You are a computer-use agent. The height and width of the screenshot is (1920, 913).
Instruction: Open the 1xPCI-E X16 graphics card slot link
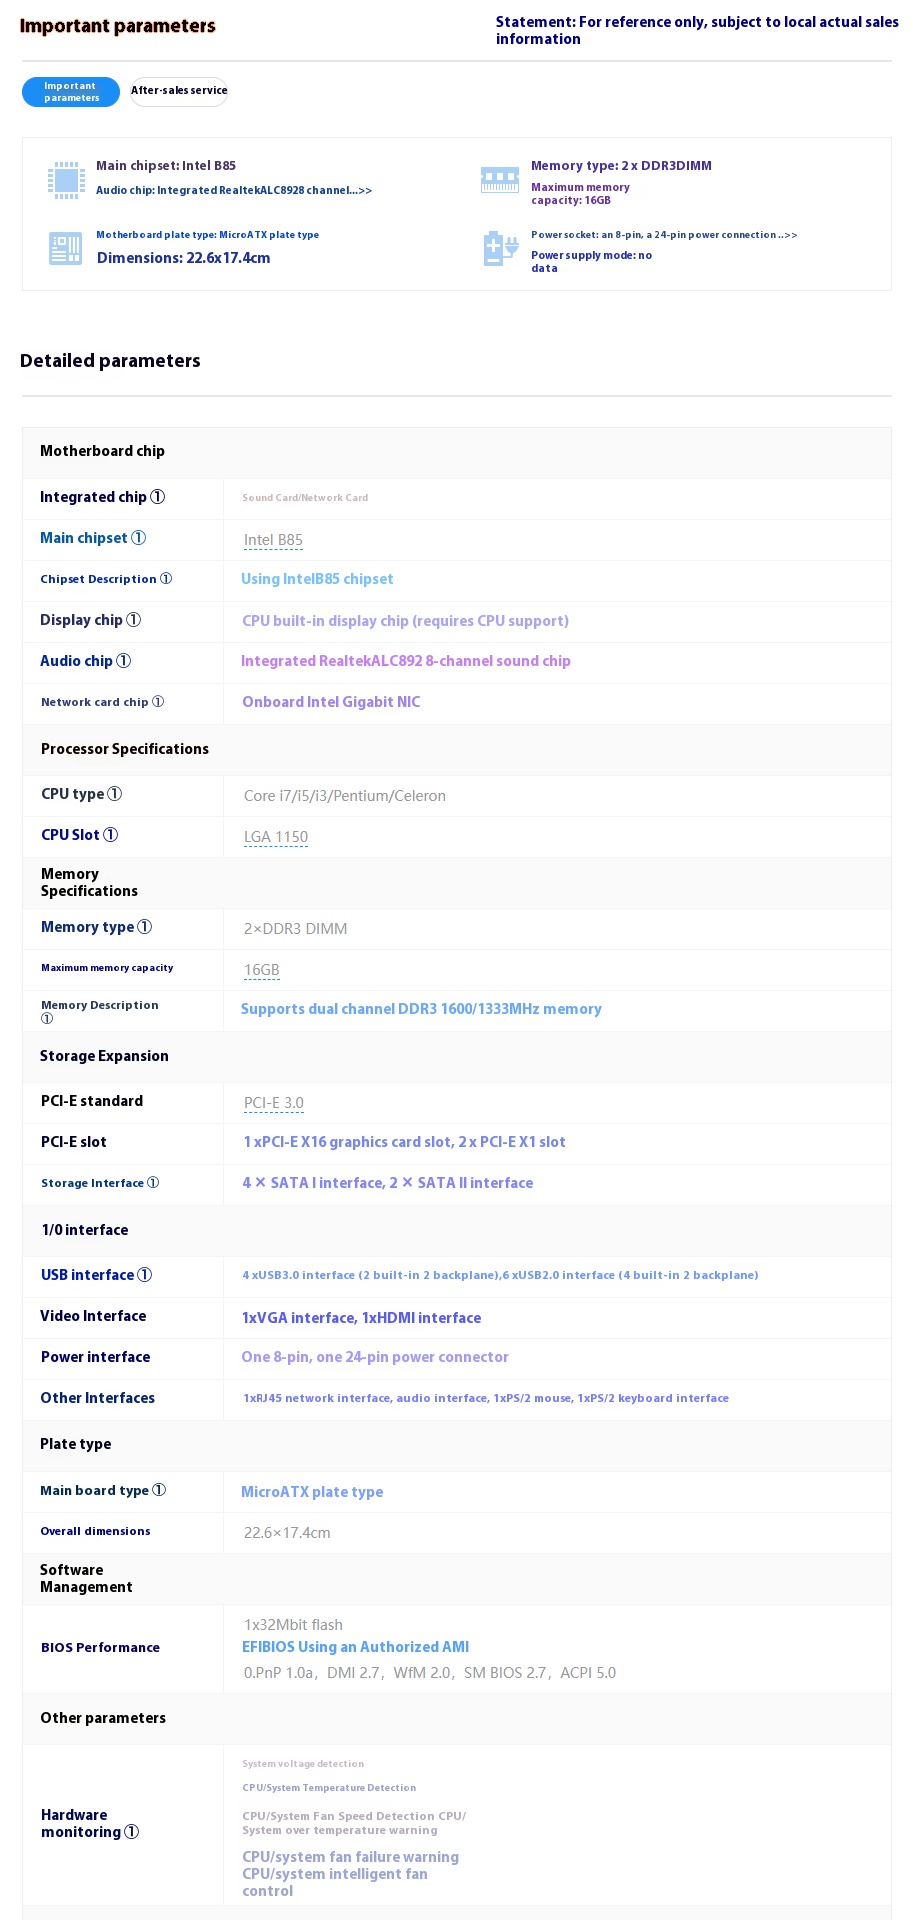coord(404,1142)
